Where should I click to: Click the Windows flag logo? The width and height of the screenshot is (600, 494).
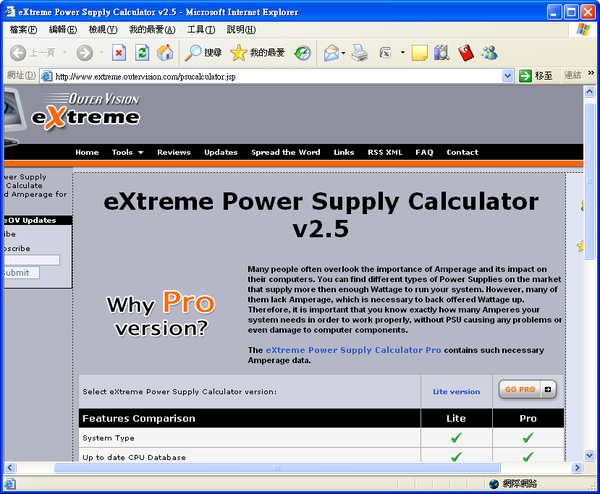(583, 29)
